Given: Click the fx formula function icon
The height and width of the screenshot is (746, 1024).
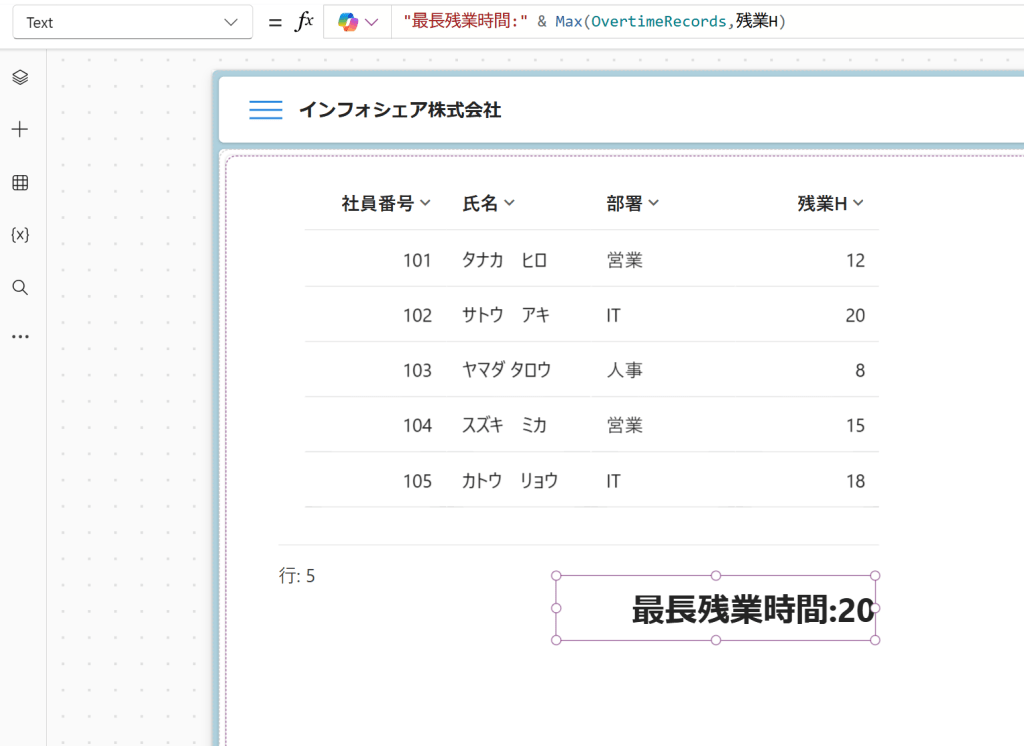Looking at the screenshot, I should 304,22.
